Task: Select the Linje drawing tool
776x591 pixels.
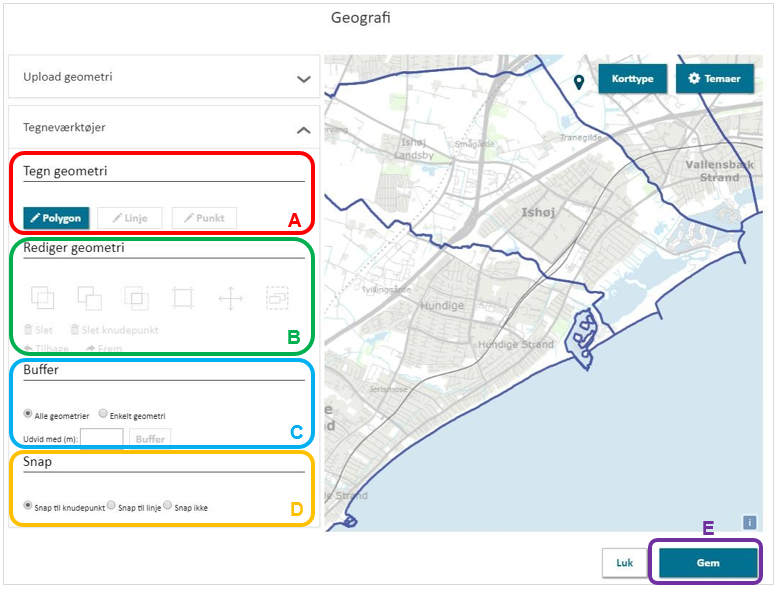Action: pyautogui.click(x=129, y=218)
